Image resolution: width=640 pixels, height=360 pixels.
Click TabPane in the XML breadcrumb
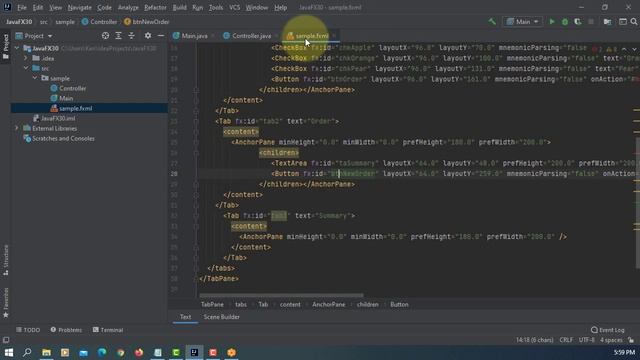tap(212, 304)
